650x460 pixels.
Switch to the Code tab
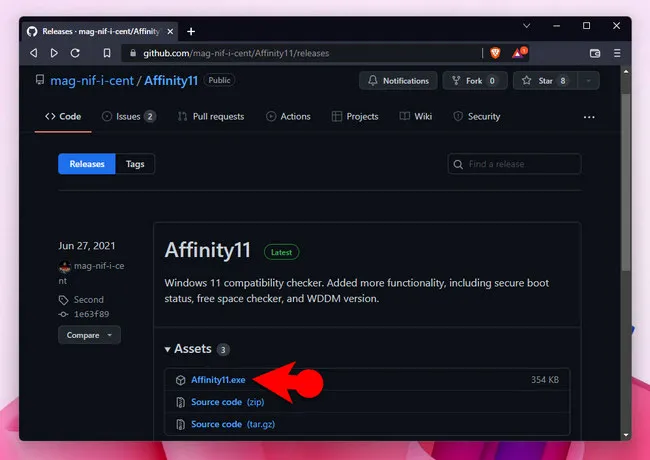tap(63, 116)
